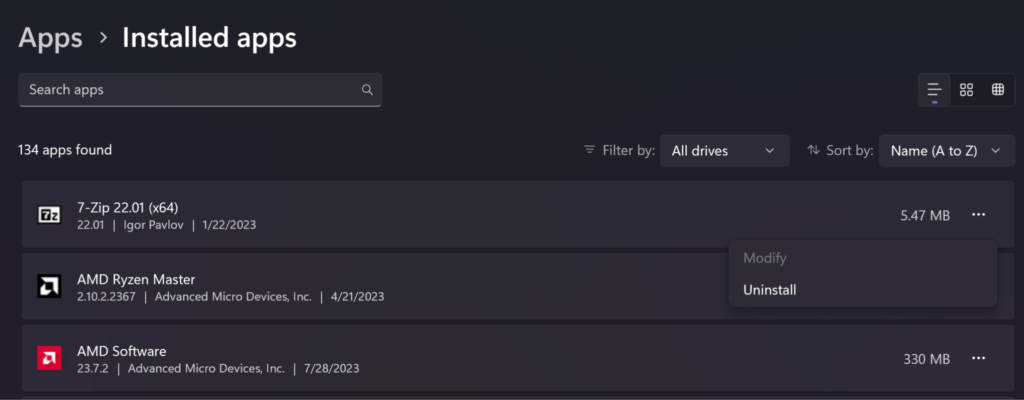This screenshot has height=400, width=1024.
Task: Choose Uninstall from the context menu
Action: point(769,290)
